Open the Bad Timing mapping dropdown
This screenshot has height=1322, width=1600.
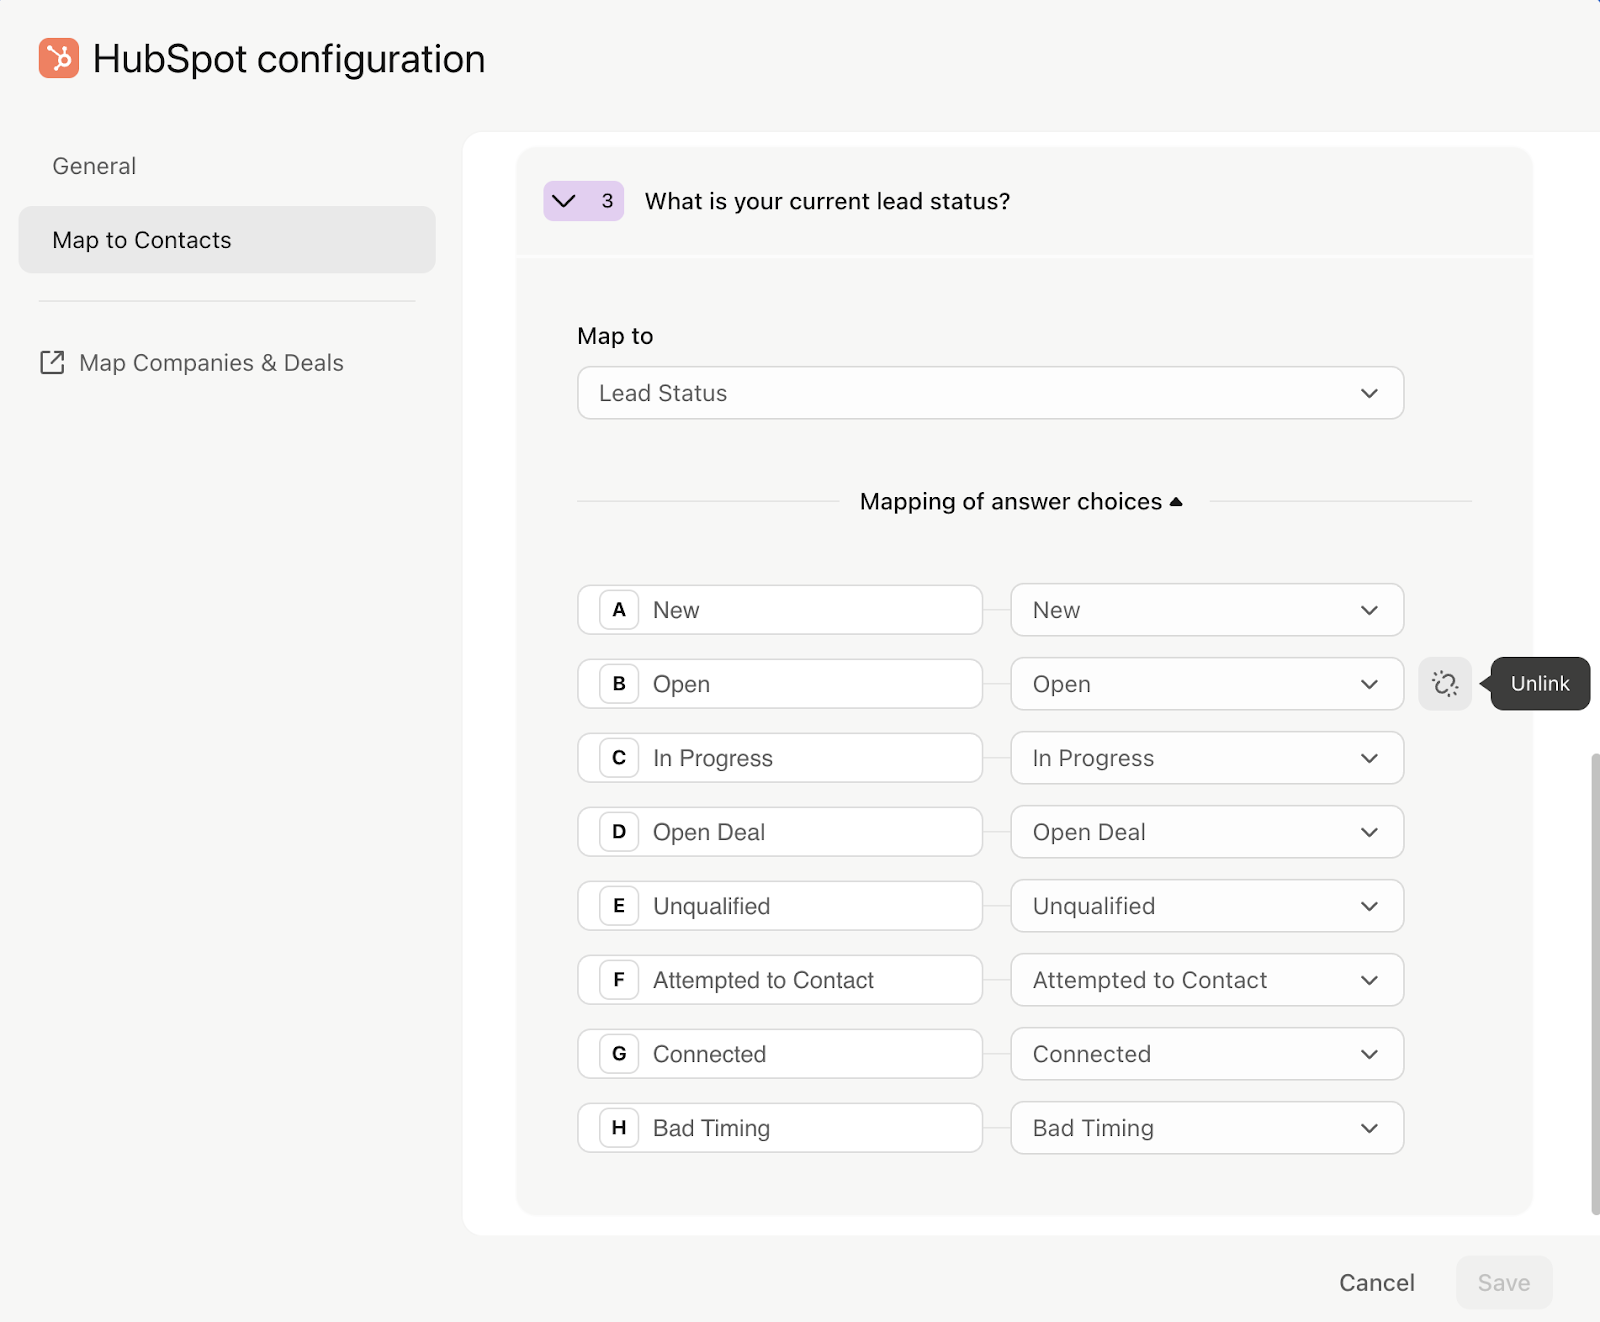click(x=1207, y=1128)
